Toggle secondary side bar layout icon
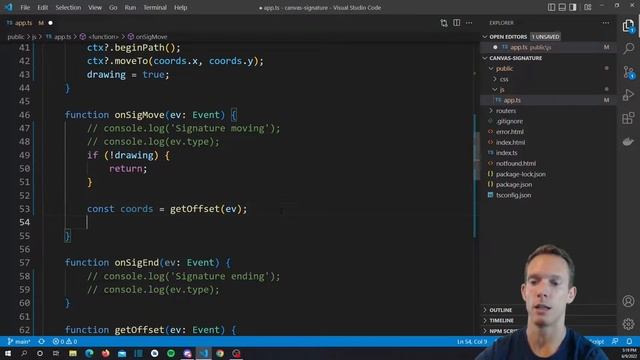The image size is (640, 360). pyautogui.click(x=573, y=7)
